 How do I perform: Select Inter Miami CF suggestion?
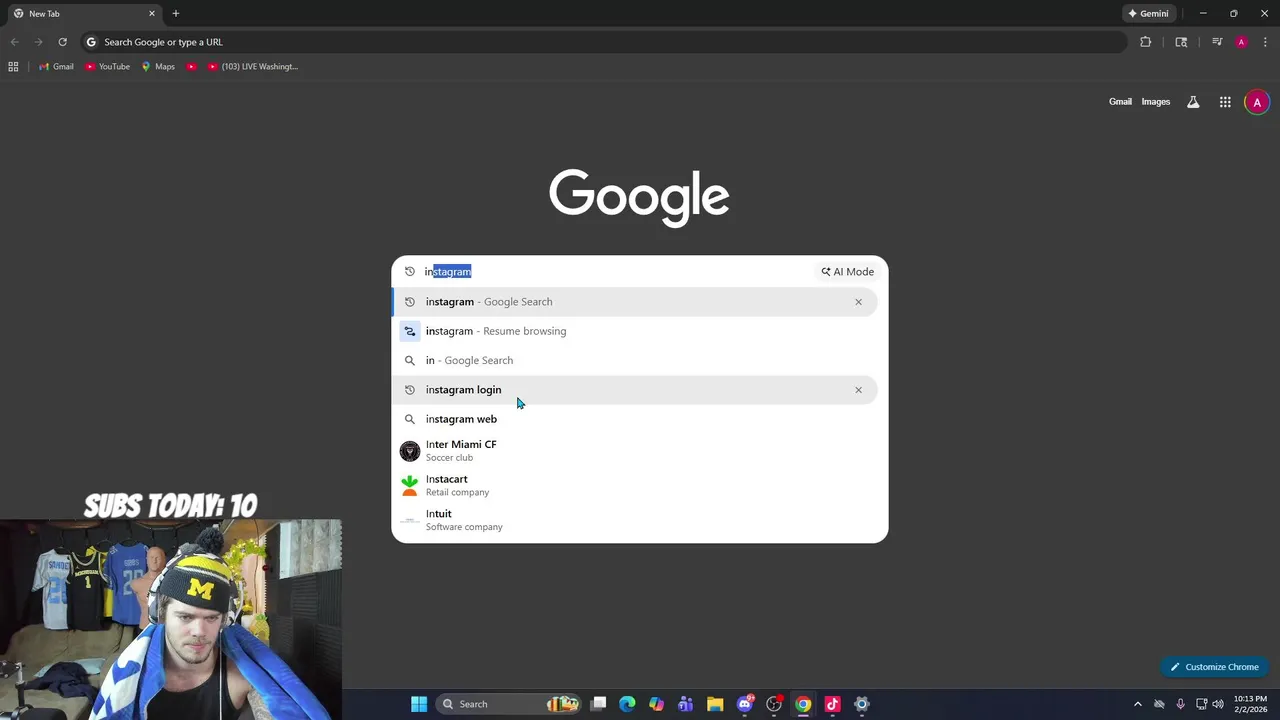pyautogui.click(x=634, y=450)
